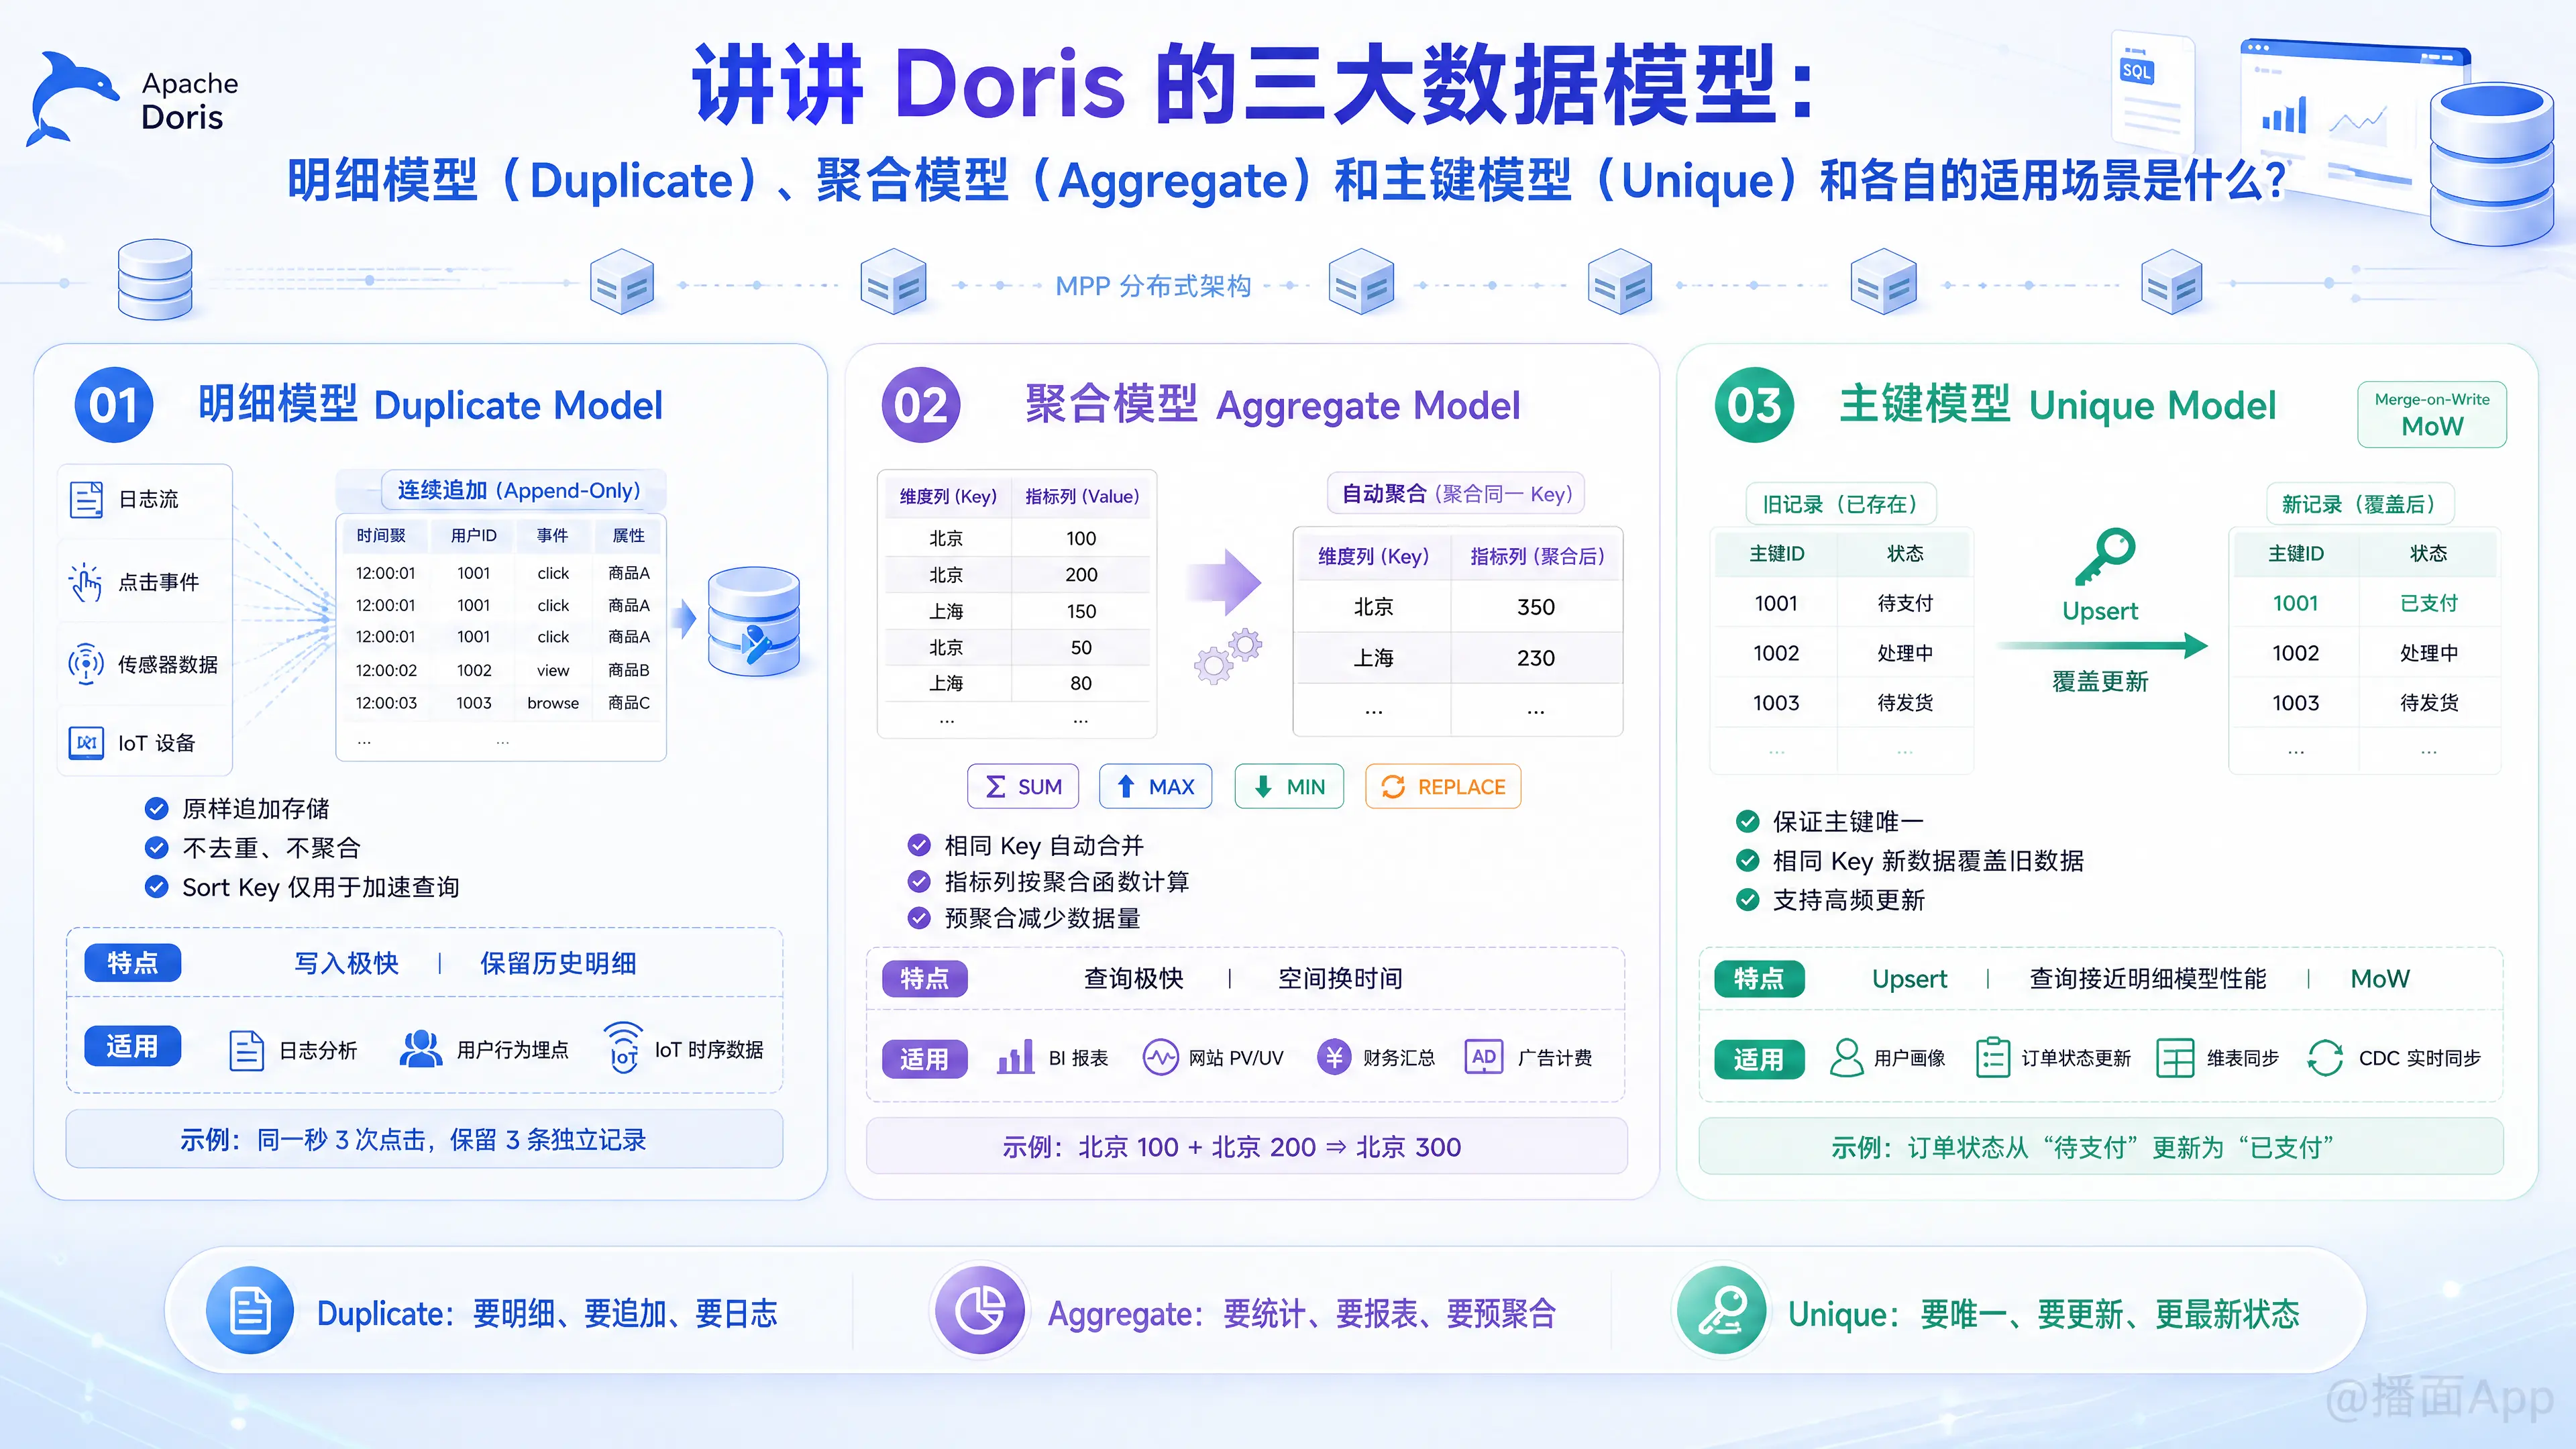Screen dimensions: 2576x1449
Task: Click the checkmark beside 预聚合减少数据量
Action: tap(919, 917)
